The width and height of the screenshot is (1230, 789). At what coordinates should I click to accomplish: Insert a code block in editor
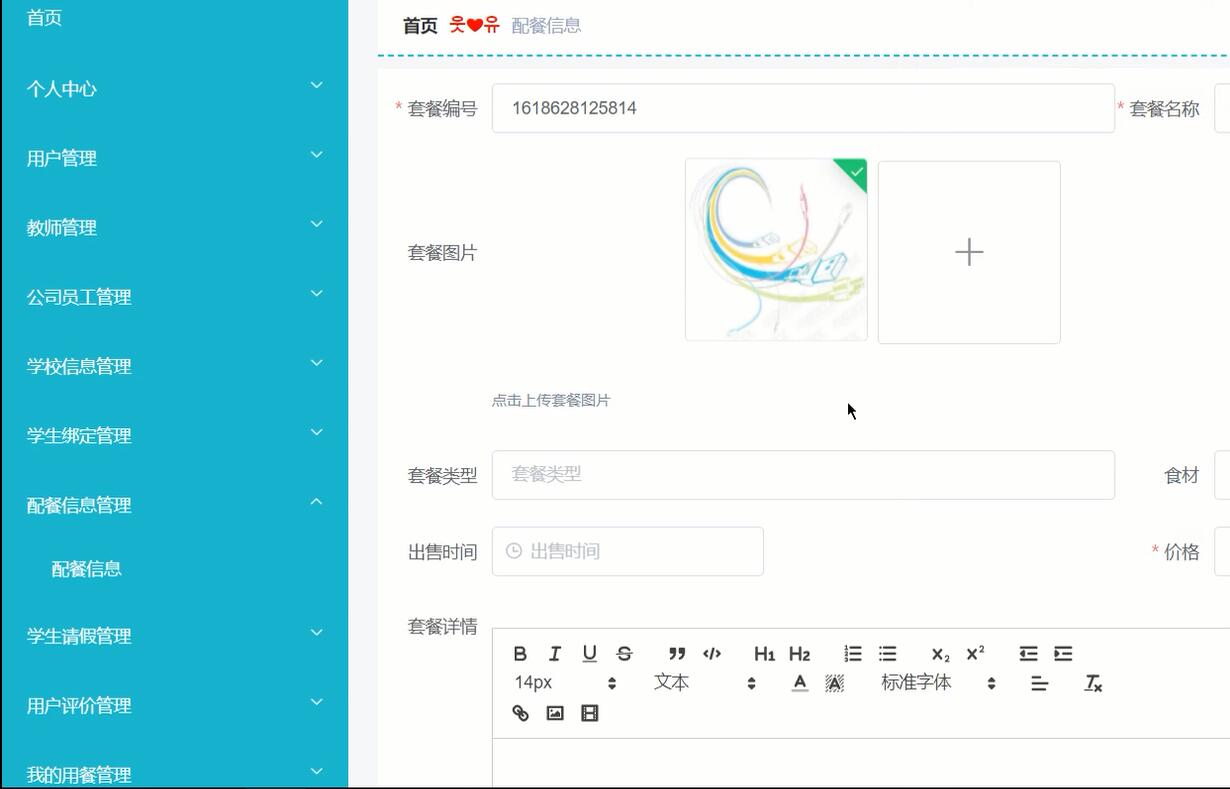(712, 654)
